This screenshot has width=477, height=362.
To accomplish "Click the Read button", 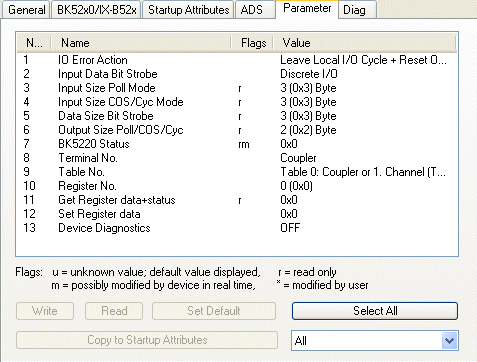I will click(114, 311).
